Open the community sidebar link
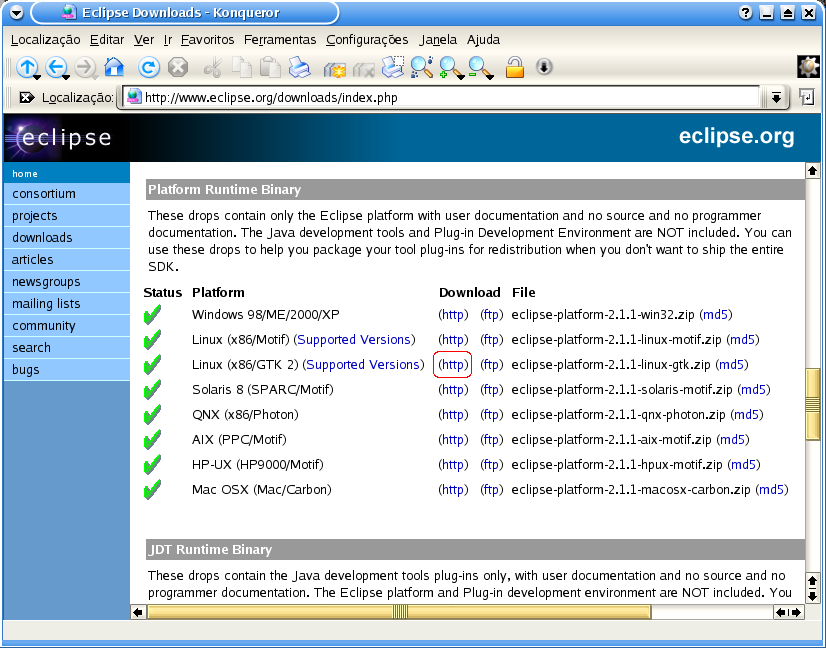Viewport: 826px width, 648px height. (67, 326)
